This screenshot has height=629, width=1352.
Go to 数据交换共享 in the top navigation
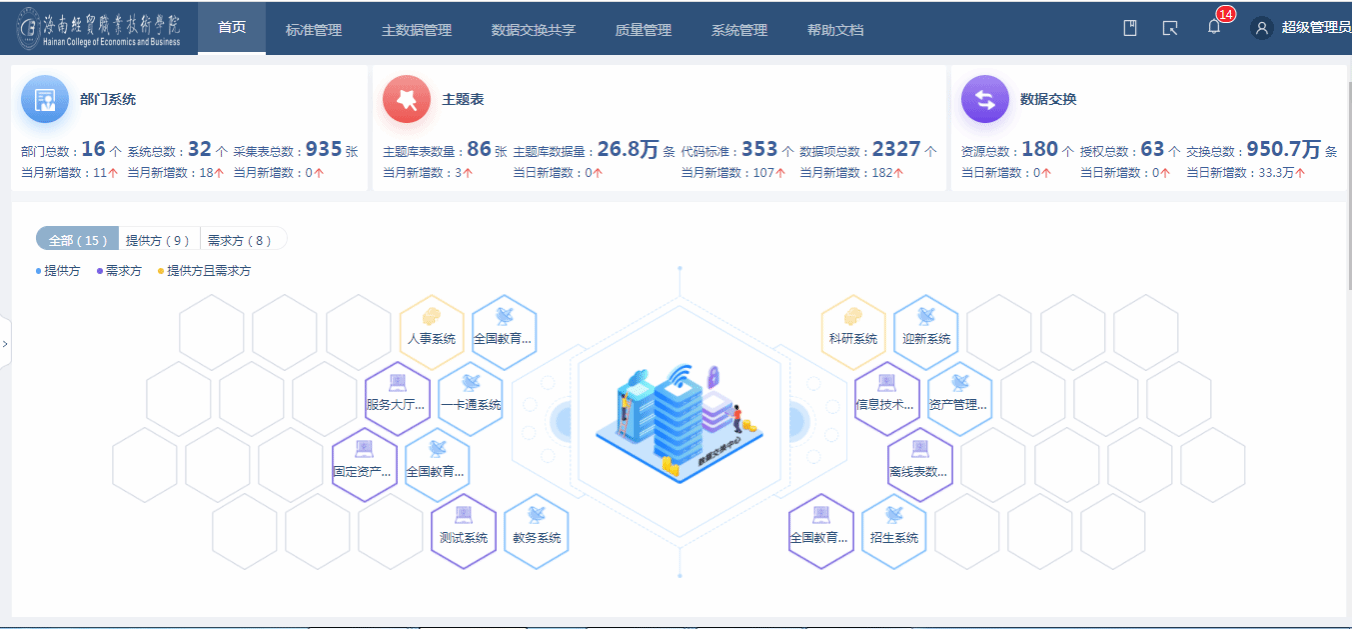pyautogui.click(x=533, y=30)
